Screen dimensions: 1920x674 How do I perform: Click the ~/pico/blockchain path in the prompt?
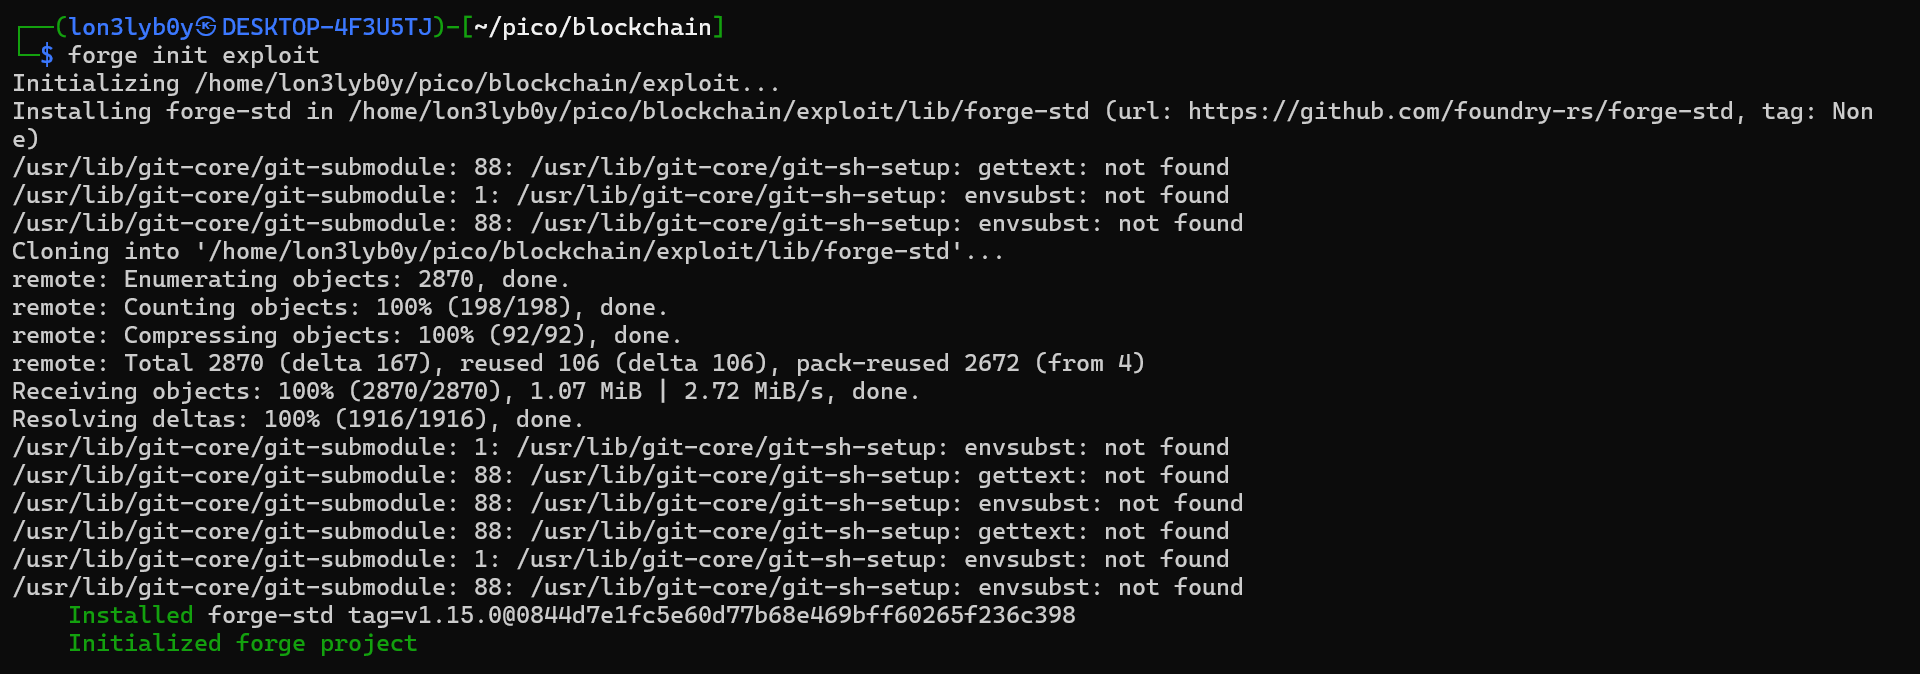(592, 27)
